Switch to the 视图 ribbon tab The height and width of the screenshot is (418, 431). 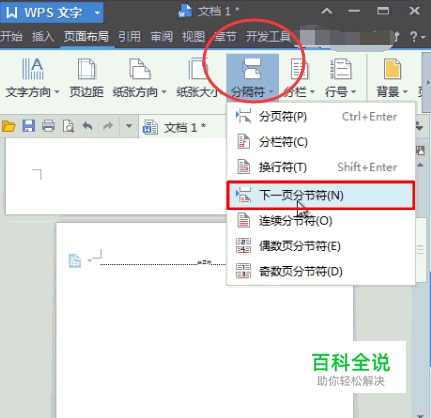point(193,36)
